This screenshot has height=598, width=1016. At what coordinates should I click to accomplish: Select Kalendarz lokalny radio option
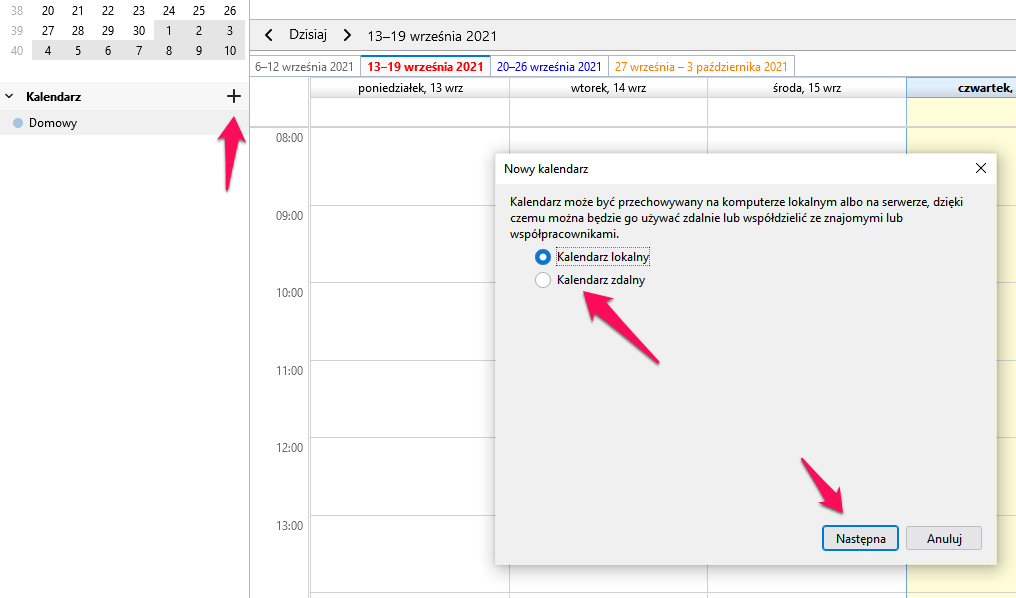pos(542,257)
